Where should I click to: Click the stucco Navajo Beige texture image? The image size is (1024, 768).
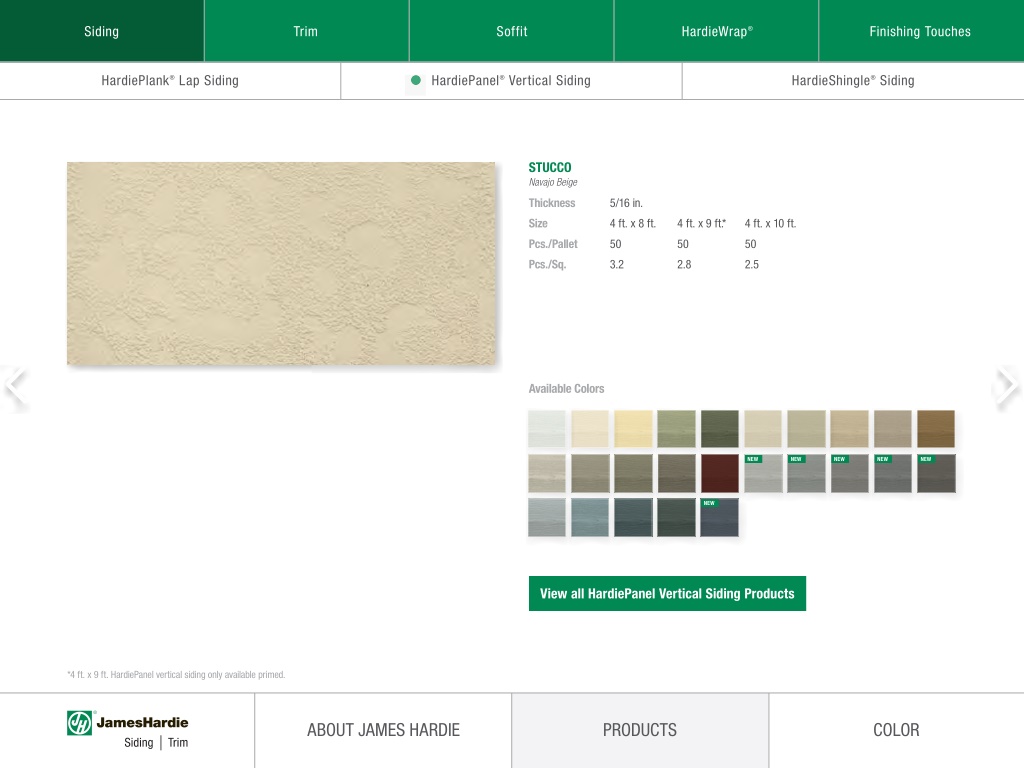(x=281, y=263)
